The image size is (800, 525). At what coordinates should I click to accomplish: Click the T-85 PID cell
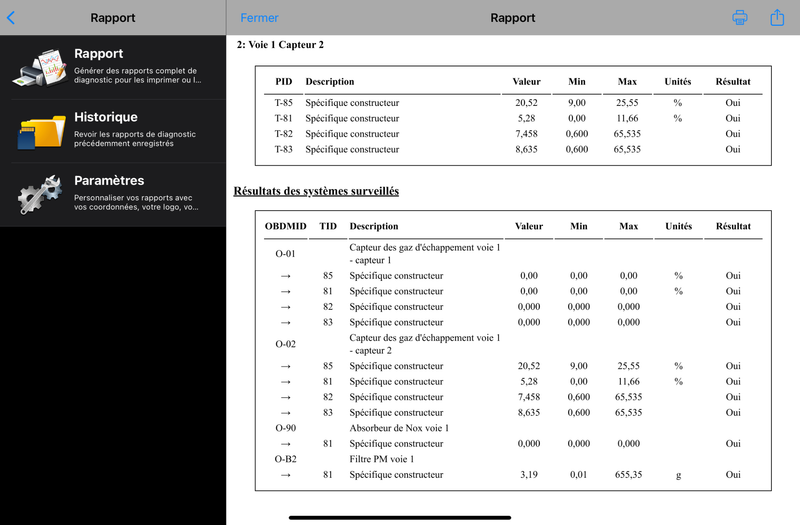pos(284,103)
